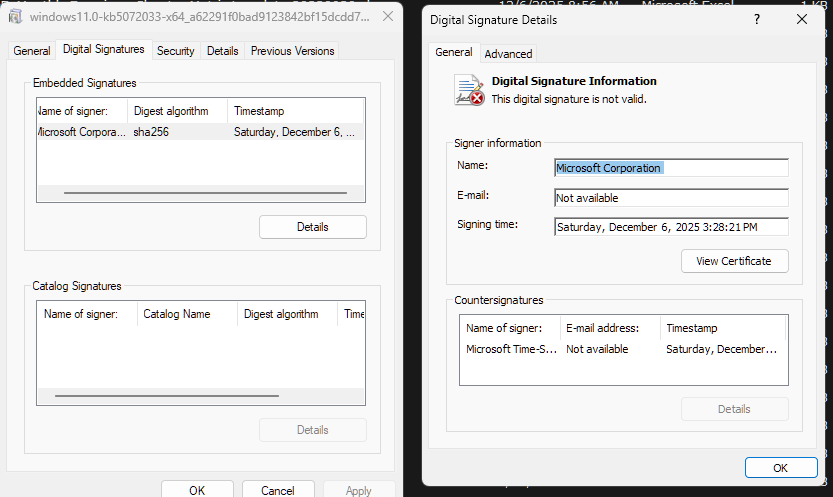Click the help question mark button

coord(756,20)
